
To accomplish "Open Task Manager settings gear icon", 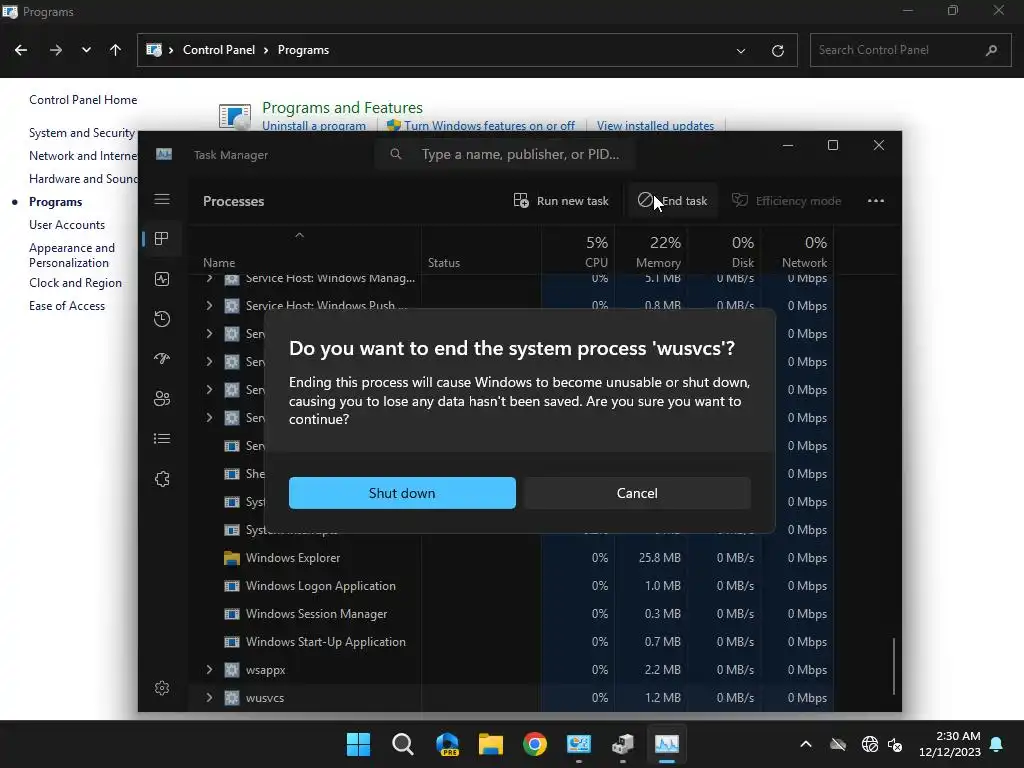I will [162, 688].
